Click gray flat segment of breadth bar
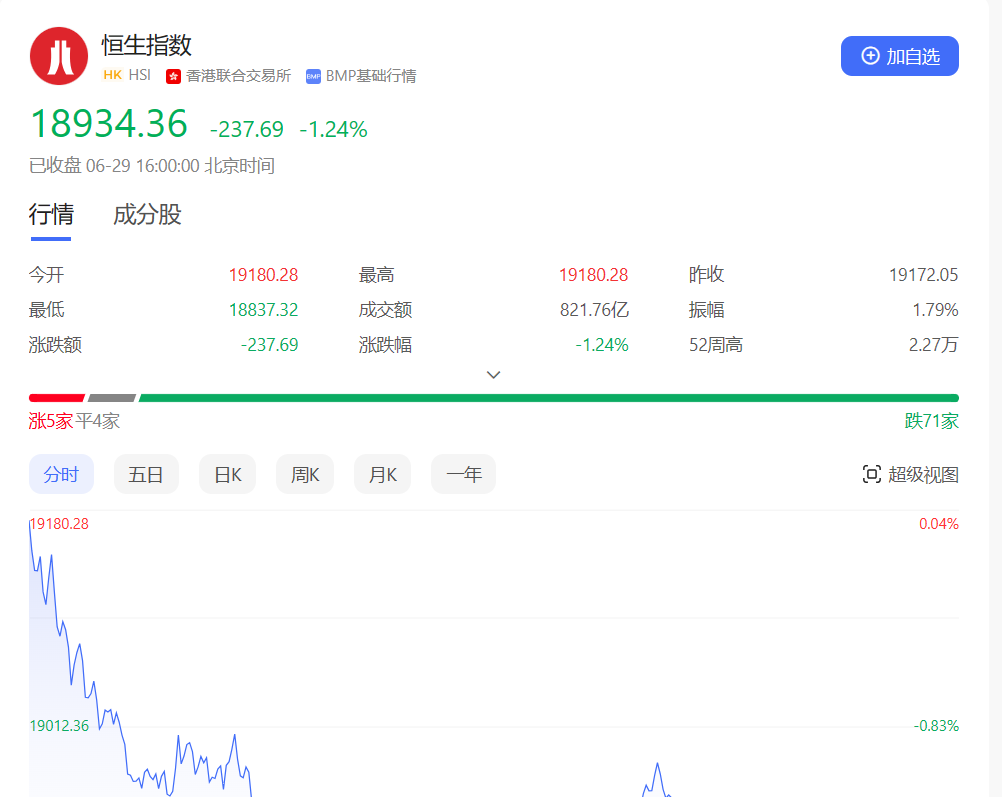The height and width of the screenshot is (797, 1002). (112, 398)
